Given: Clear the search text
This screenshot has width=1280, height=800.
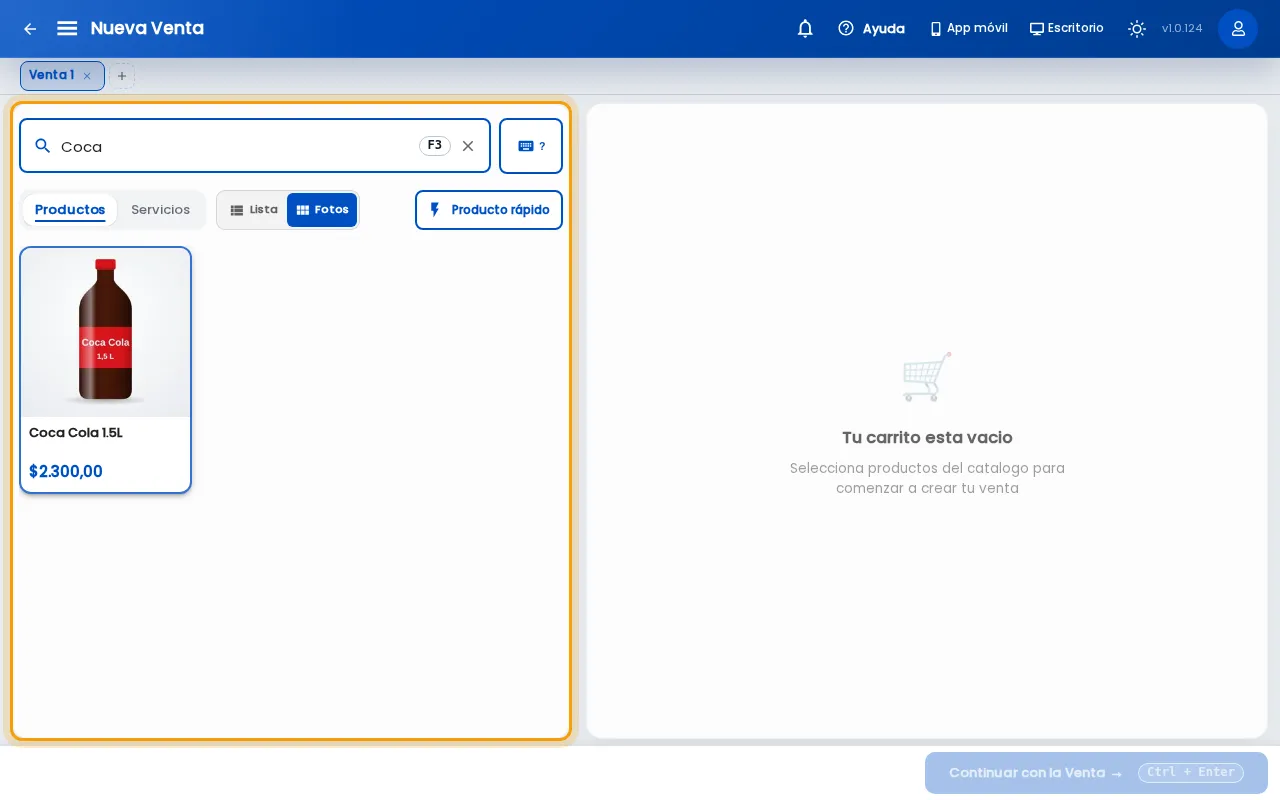Looking at the screenshot, I should coord(468,146).
